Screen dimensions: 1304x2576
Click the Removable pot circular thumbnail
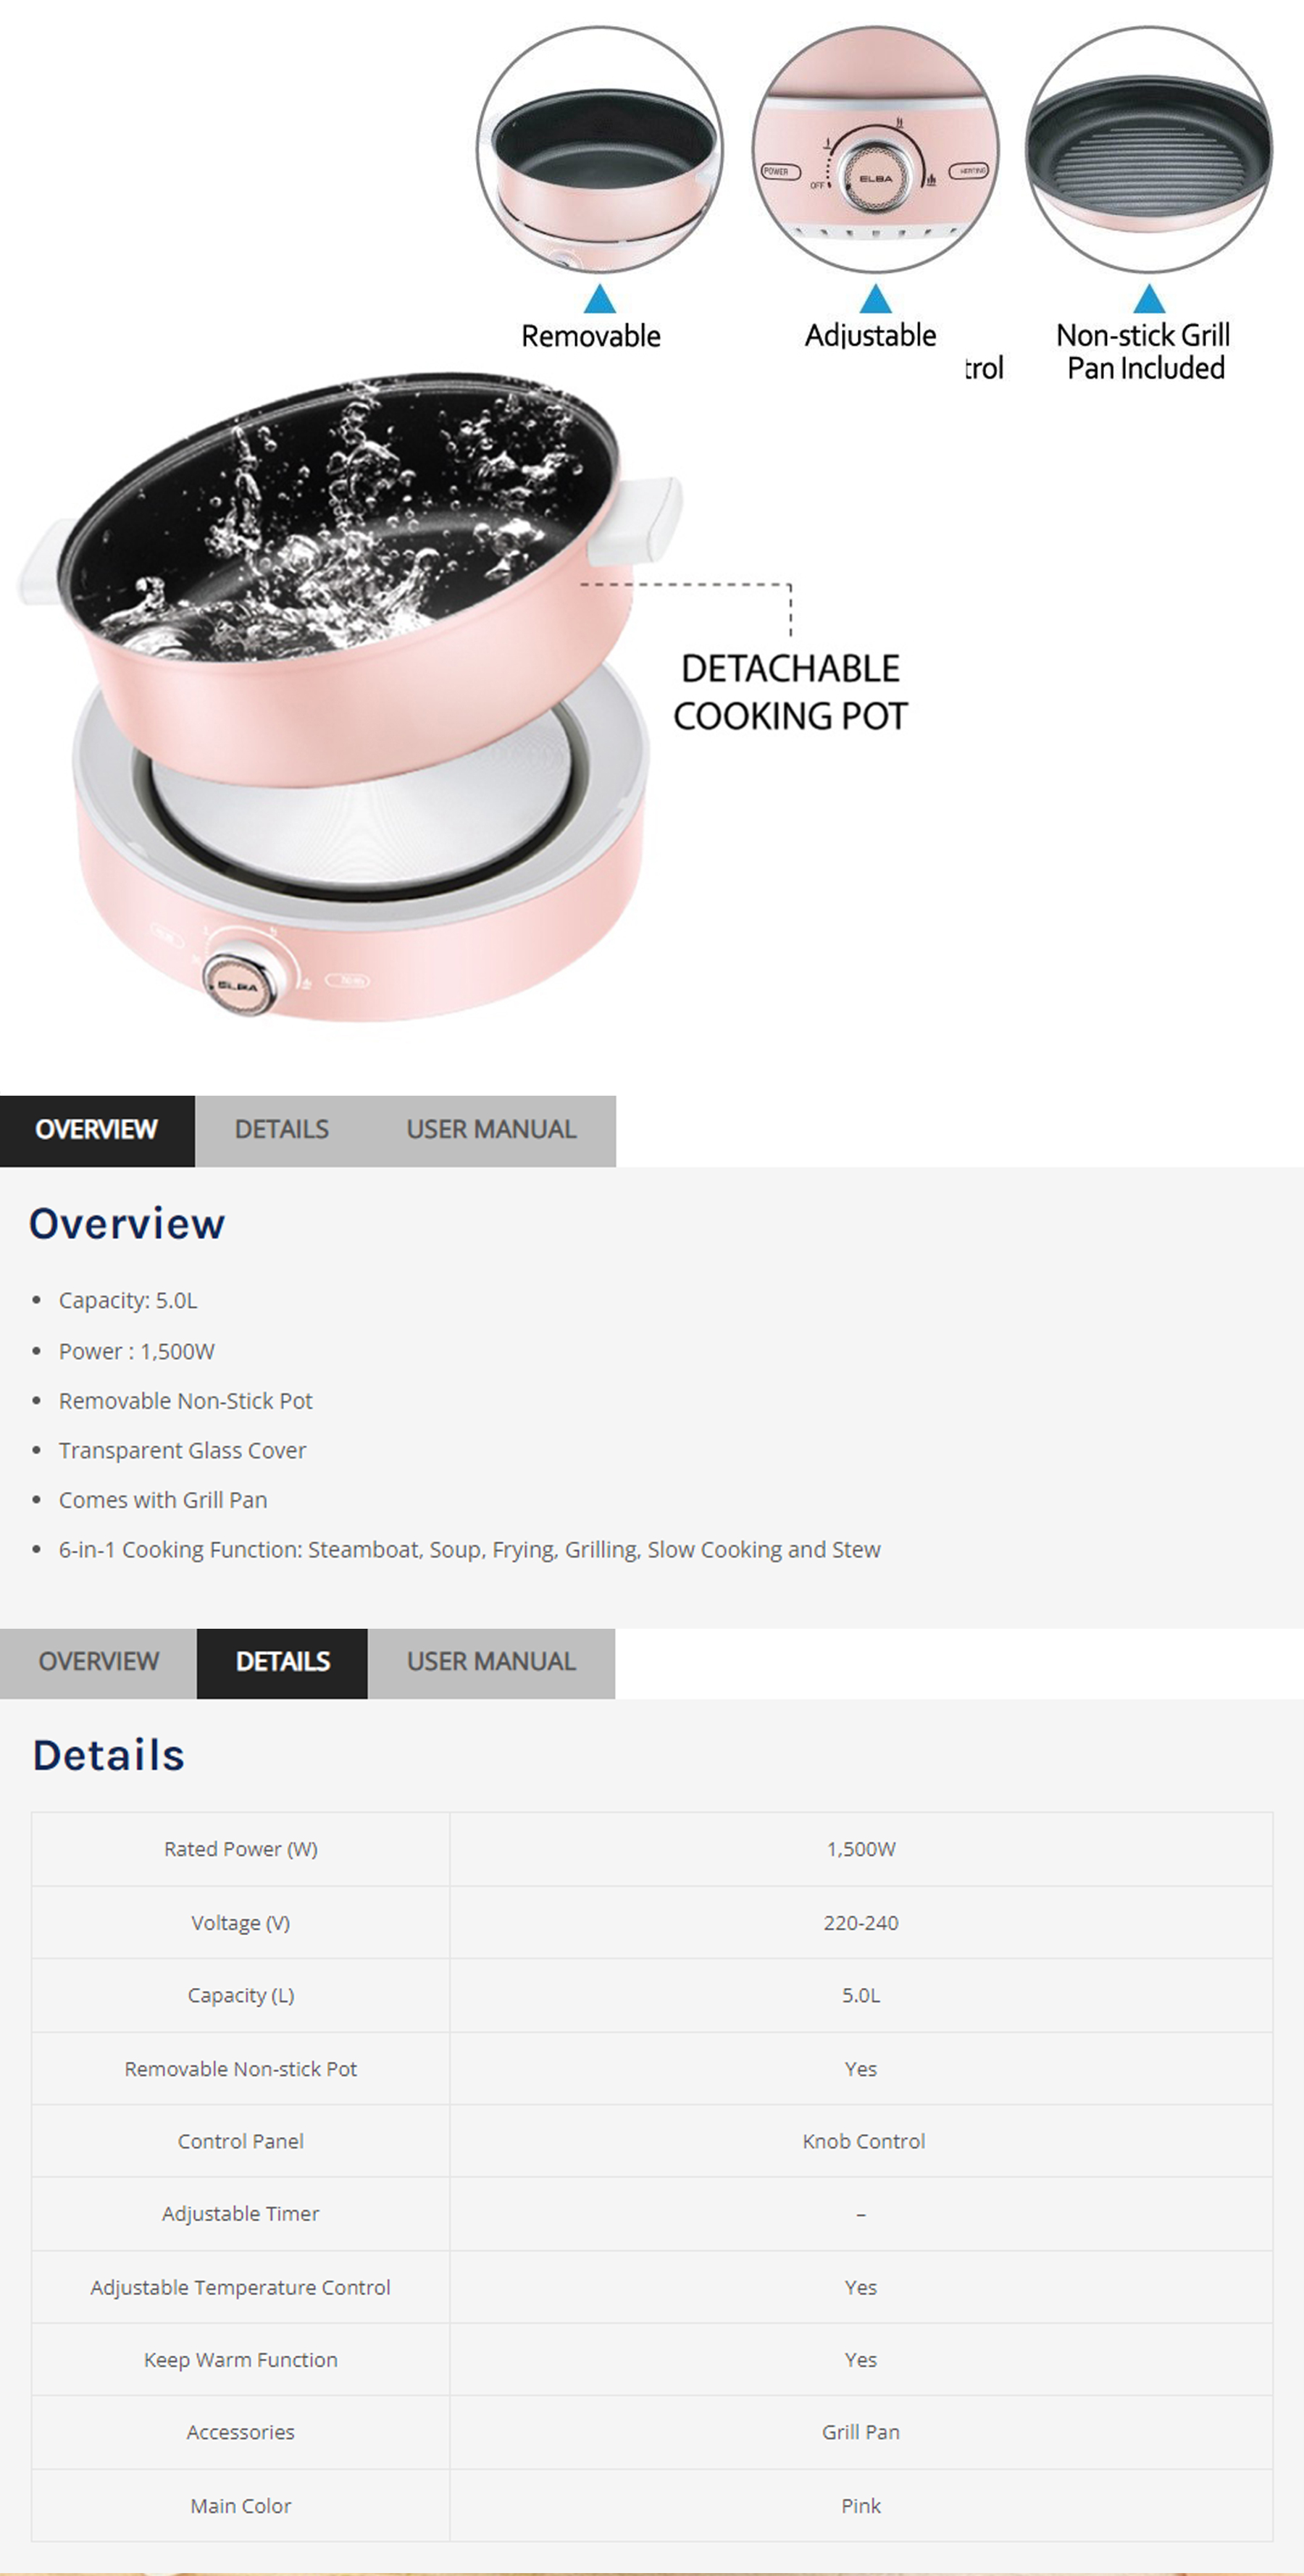[599, 150]
